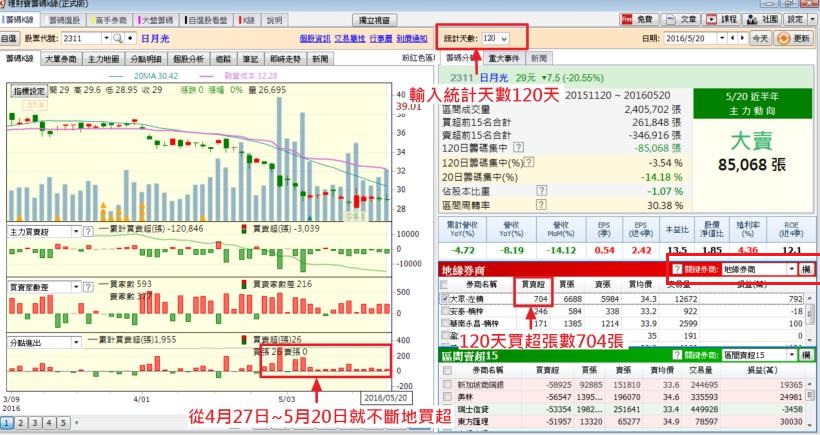
Task: Open the 分點進出 indicator dropdown
Action: [76, 342]
